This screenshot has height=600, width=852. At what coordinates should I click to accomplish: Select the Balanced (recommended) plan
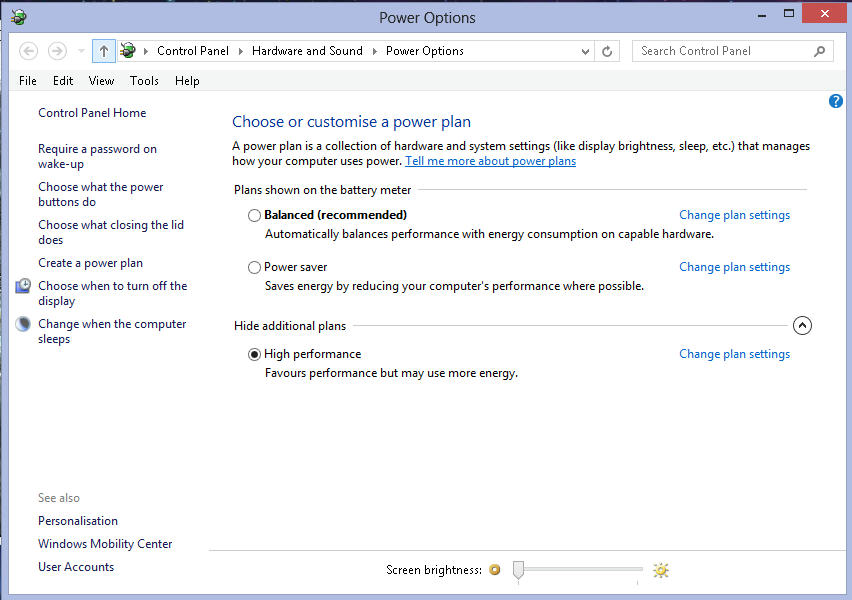point(254,215)
